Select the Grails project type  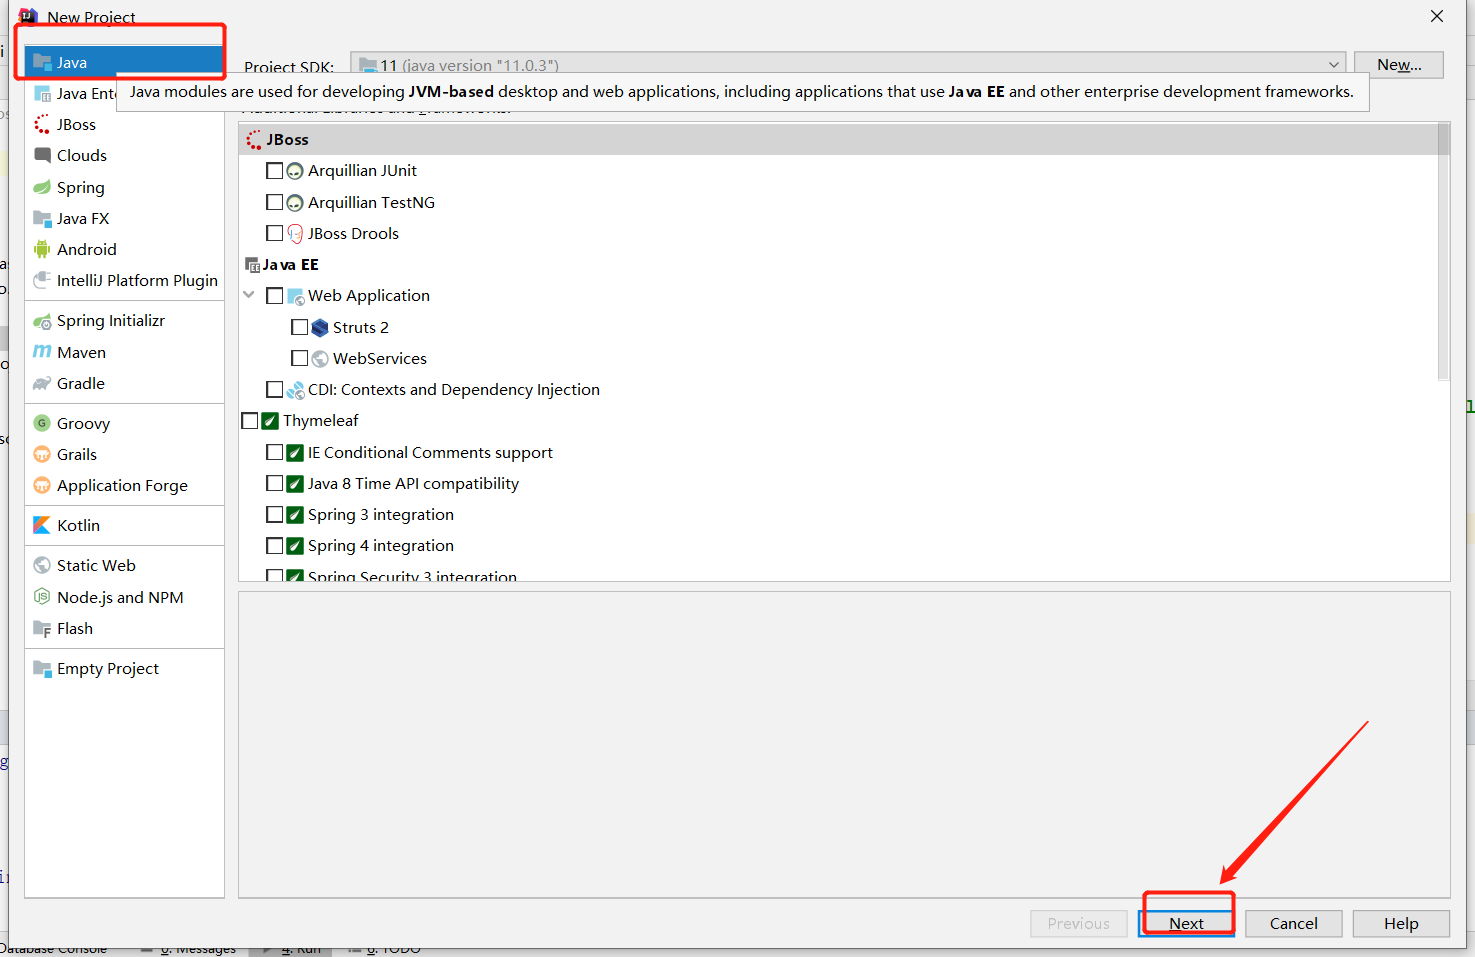(x=124, y=454)
